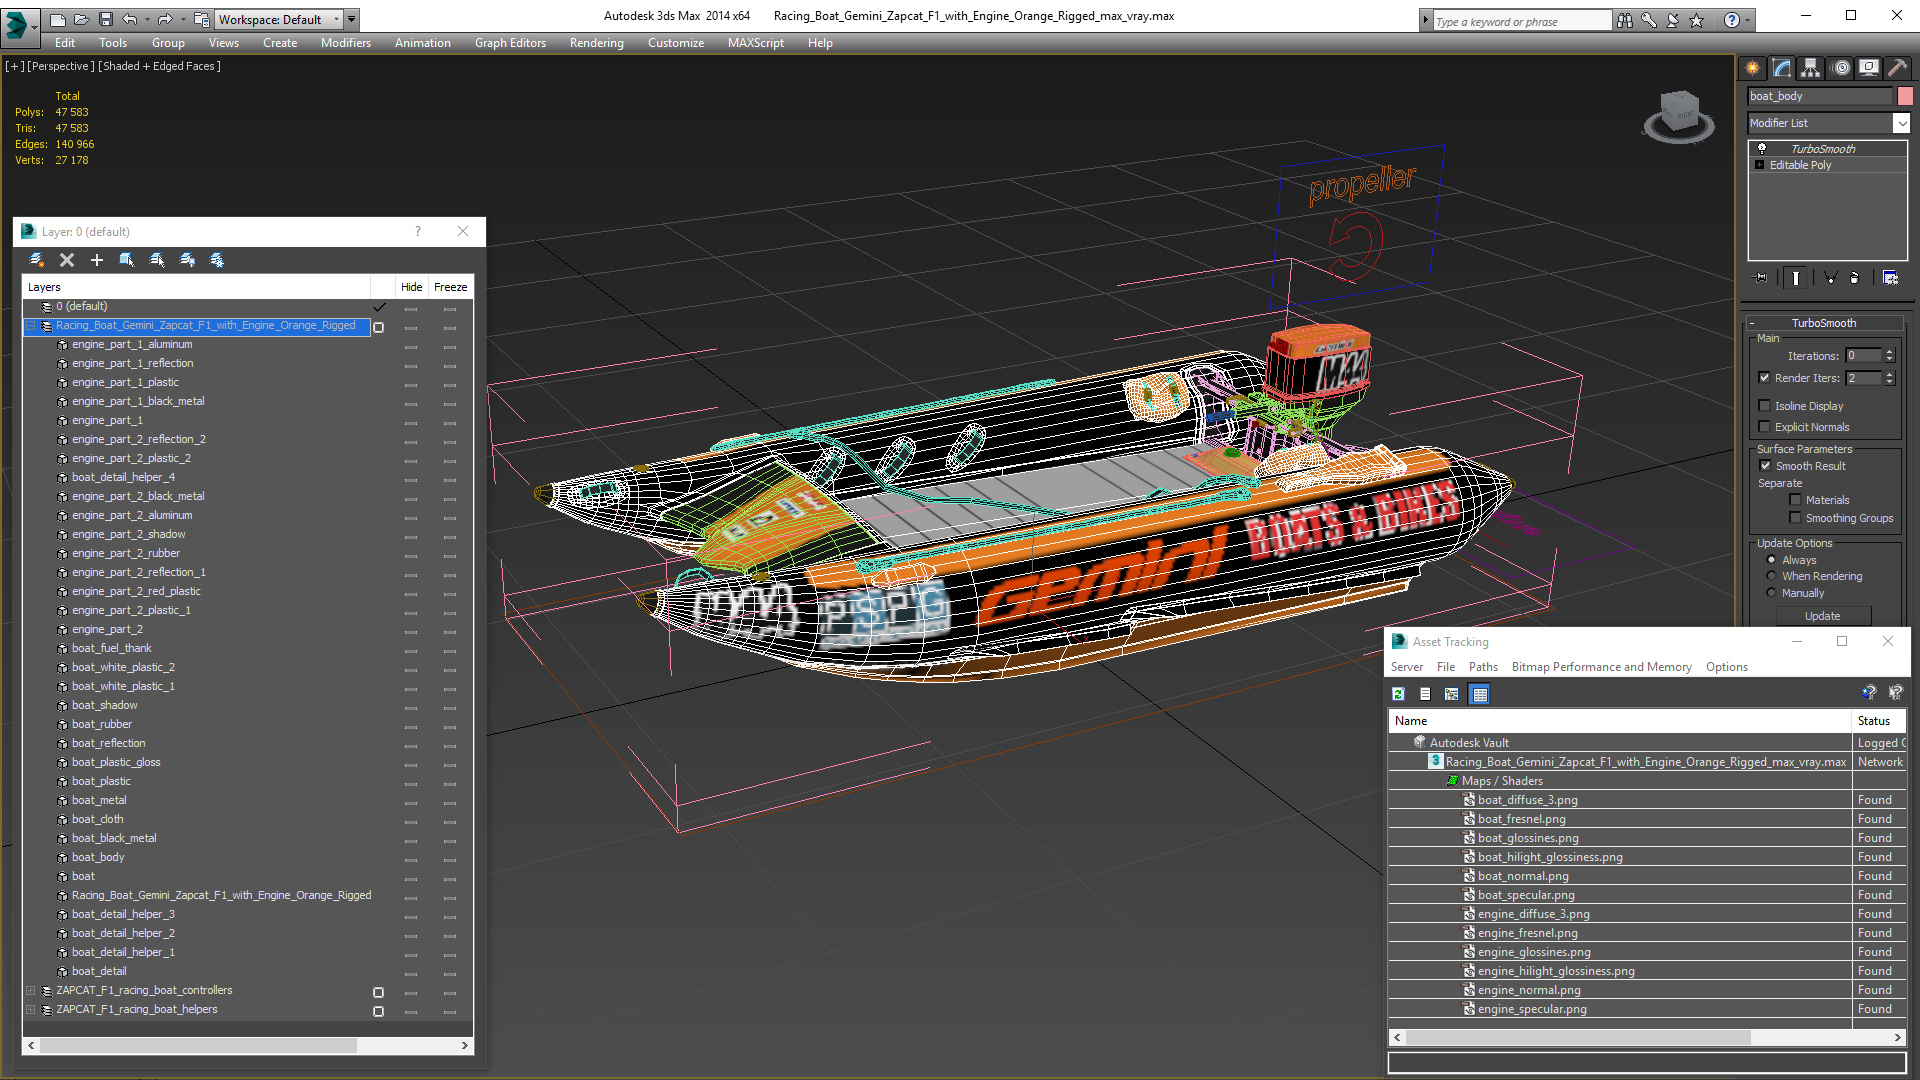1920x1080 pixels.
Task: Open the Modifier List dropdown
Action: tap(1901, 123)
